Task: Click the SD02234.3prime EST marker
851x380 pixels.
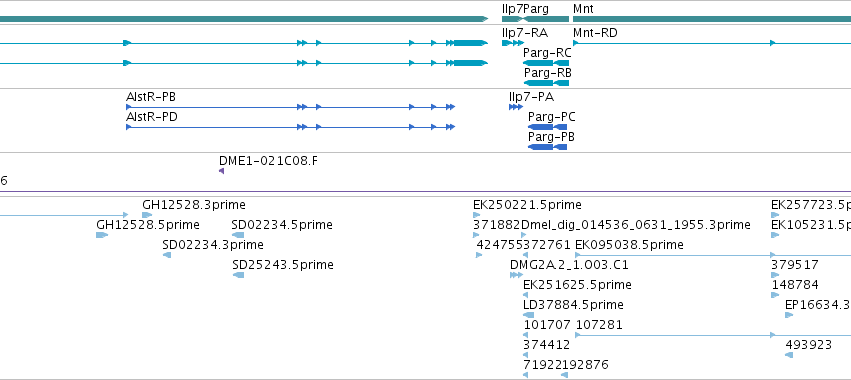Action: pyautogui.click(x=167, y=255)
